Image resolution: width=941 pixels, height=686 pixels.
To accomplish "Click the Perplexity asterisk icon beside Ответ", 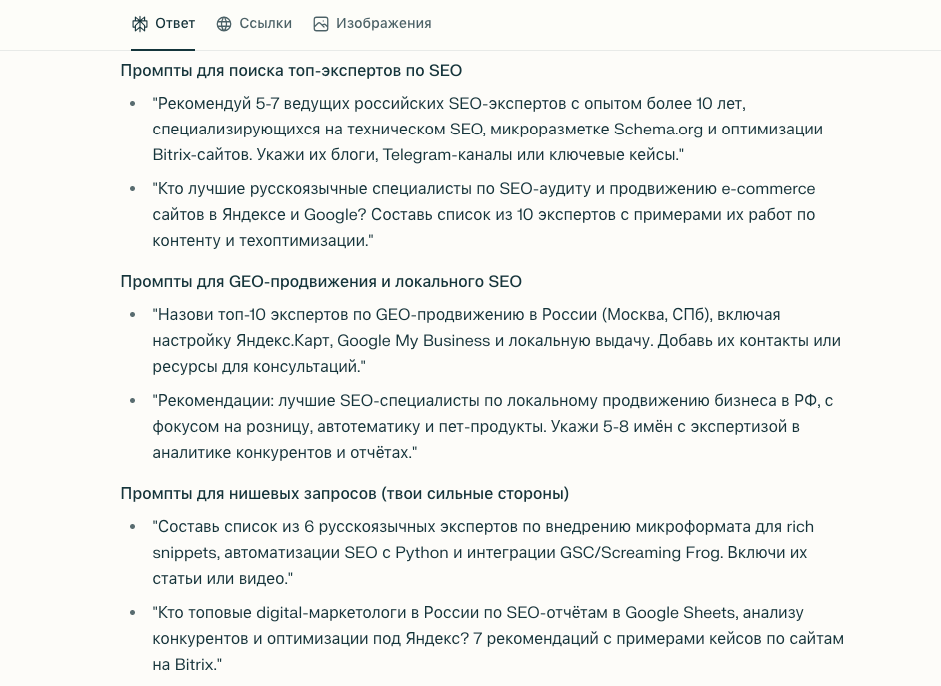I will coord(140,23).
